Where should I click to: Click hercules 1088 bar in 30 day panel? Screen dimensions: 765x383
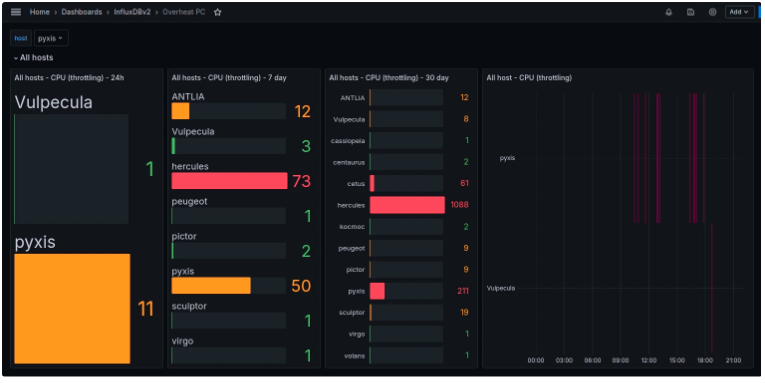point(407,205)
